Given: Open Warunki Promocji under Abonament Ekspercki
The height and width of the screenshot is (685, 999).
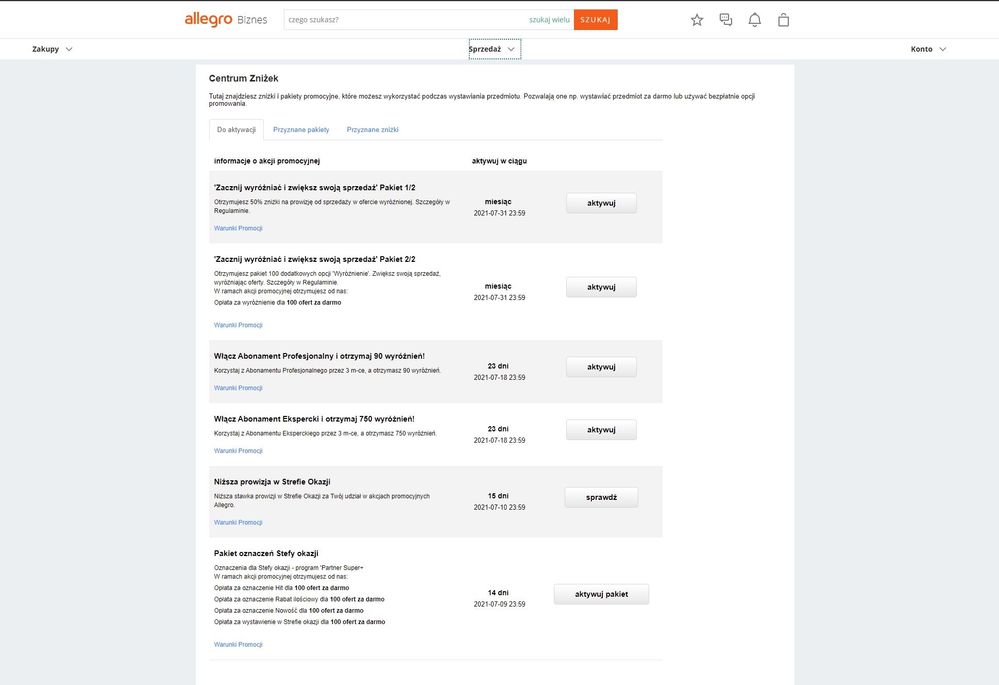Looking at the screenshot, I should [x=238, y=451].
